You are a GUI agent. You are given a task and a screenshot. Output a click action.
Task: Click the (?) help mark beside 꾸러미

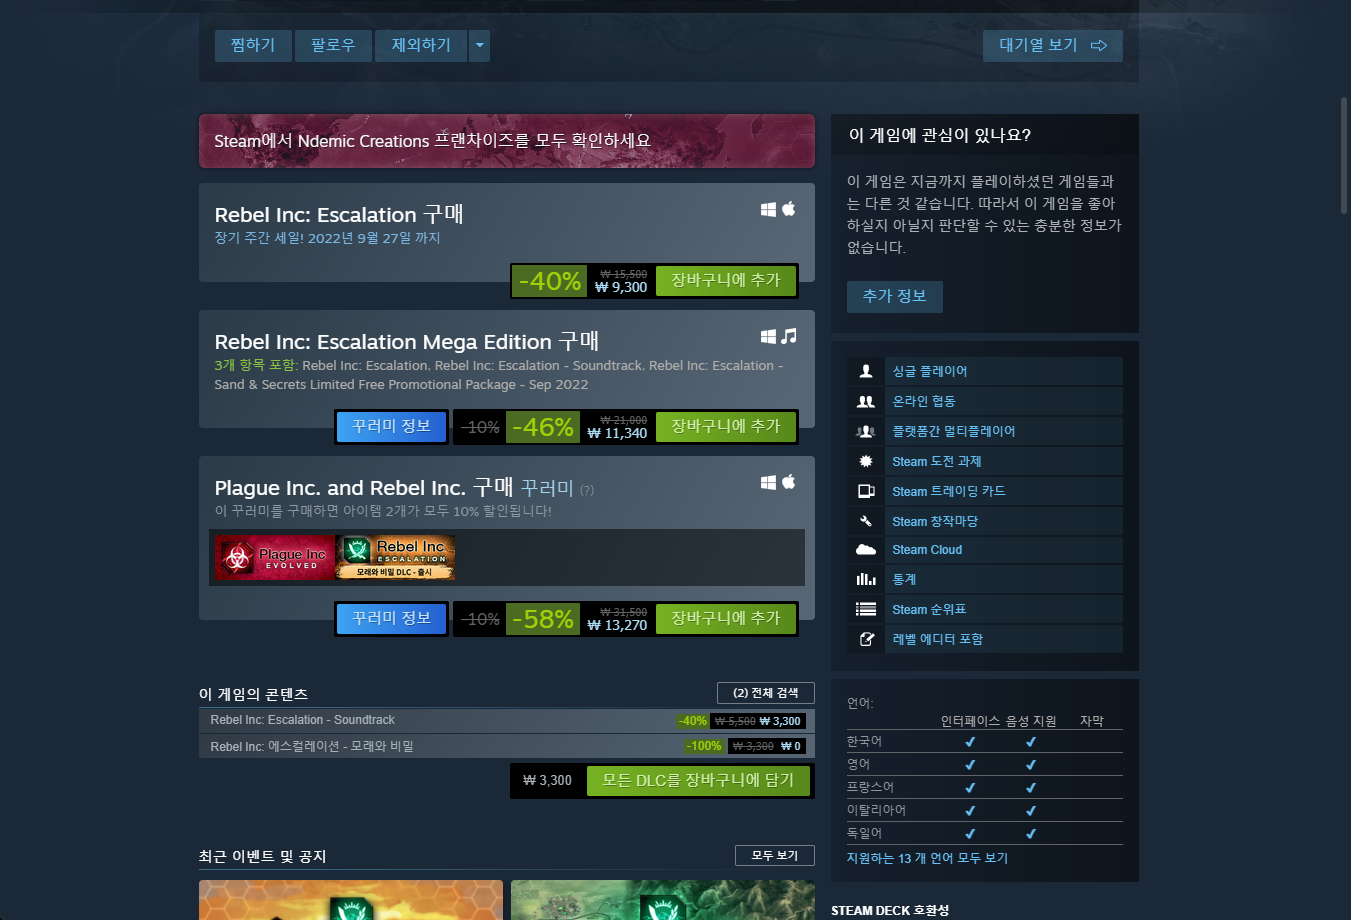[587, 490]
